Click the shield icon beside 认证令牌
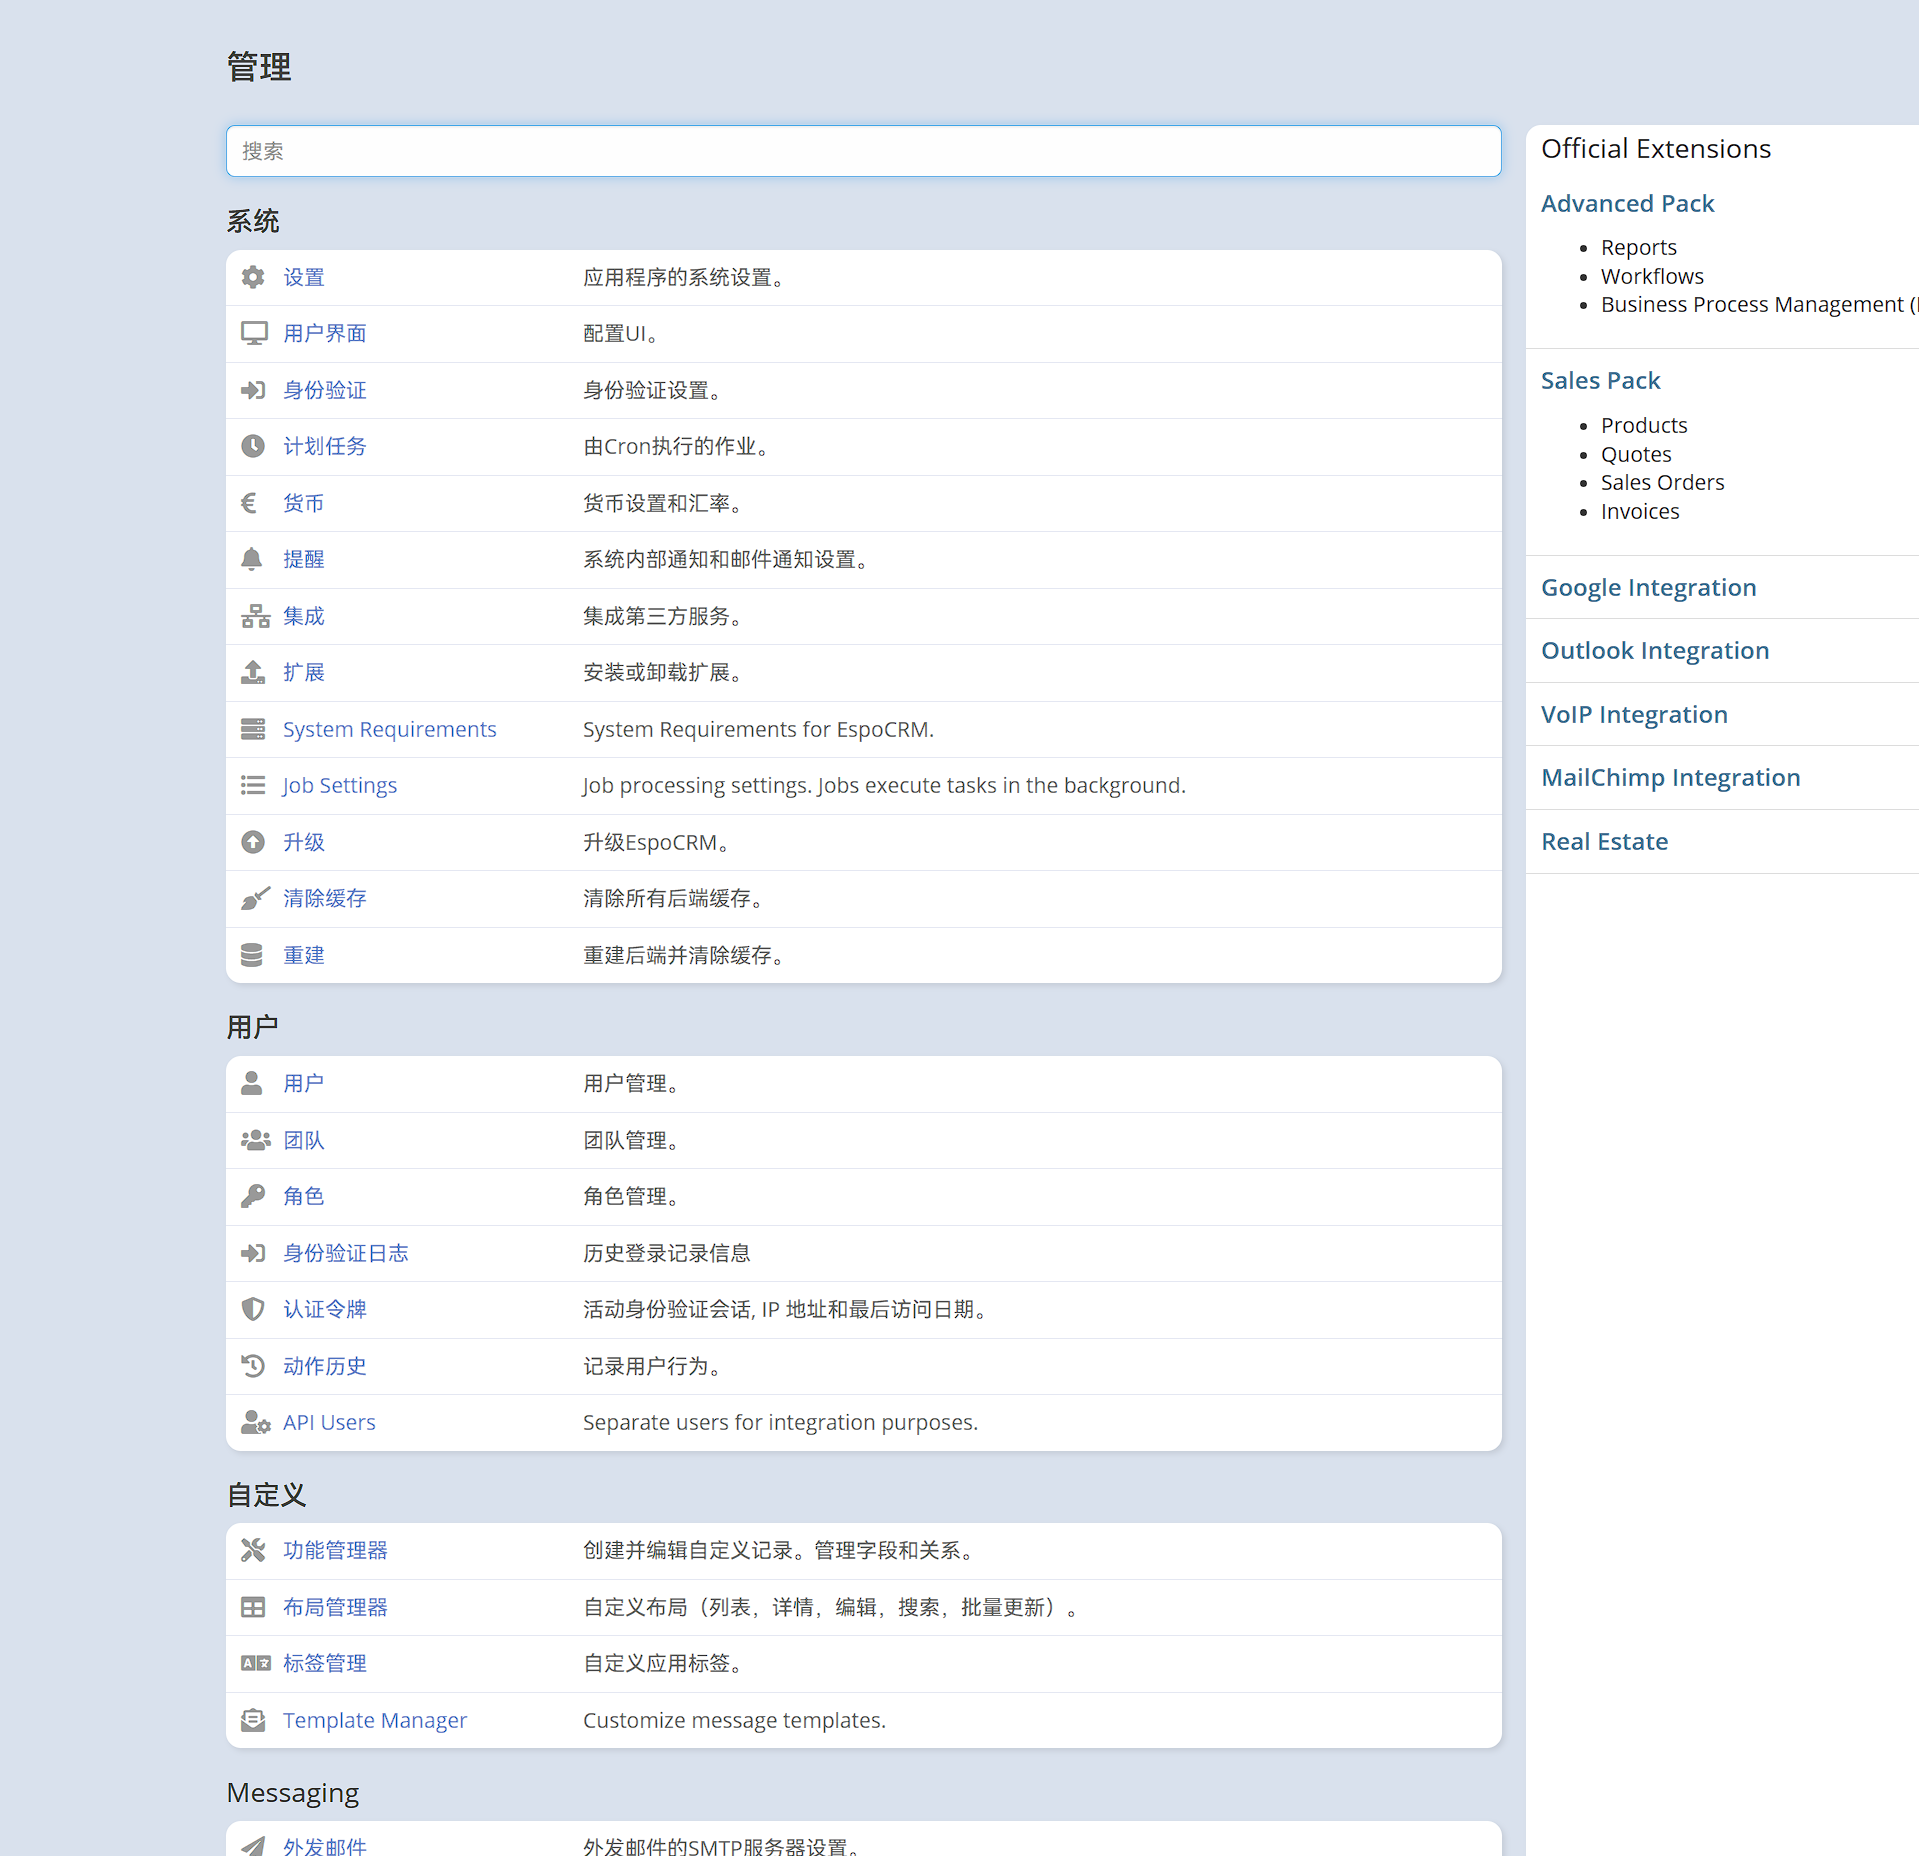Viewport: 1919px width, 1856px height. point(253,1309)
